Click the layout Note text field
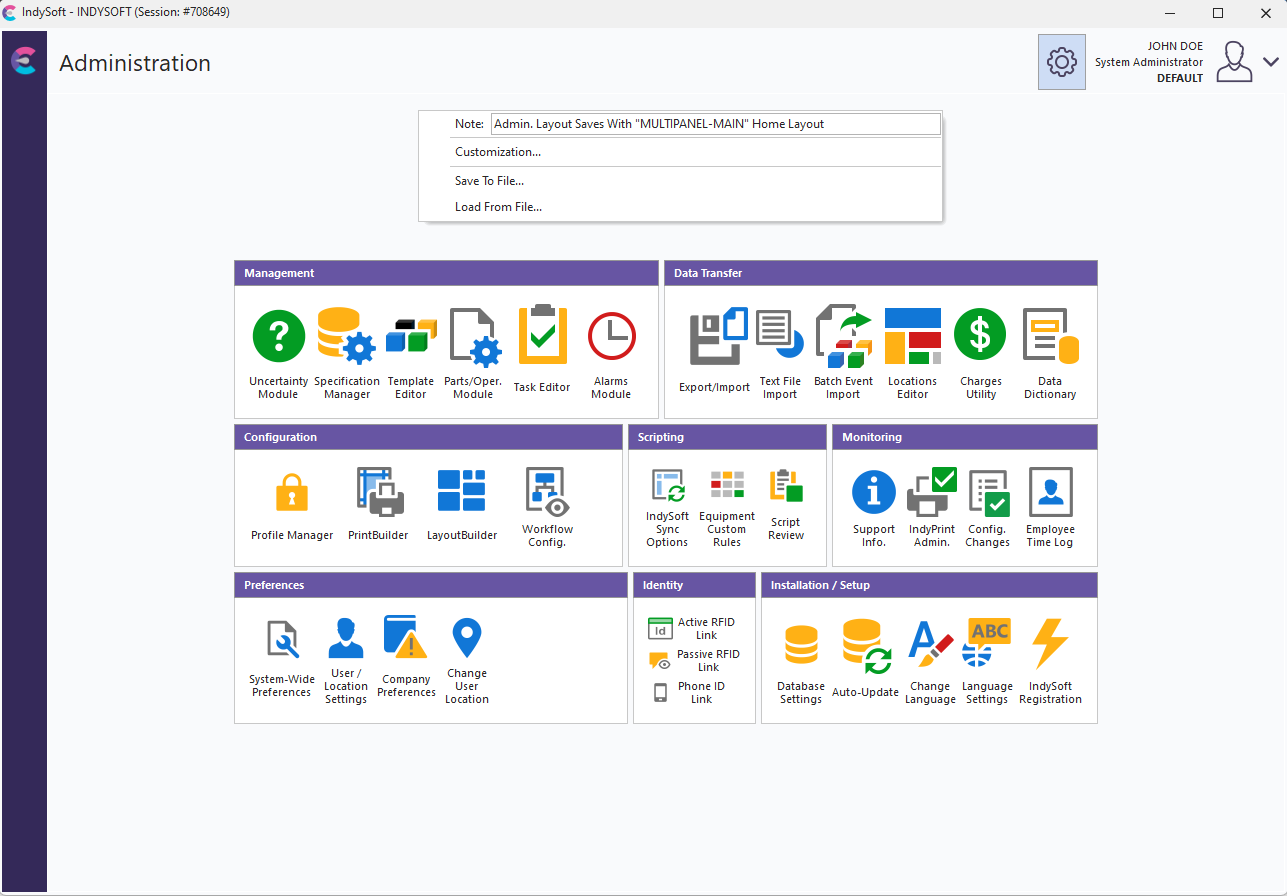 [x=714, y=124]
